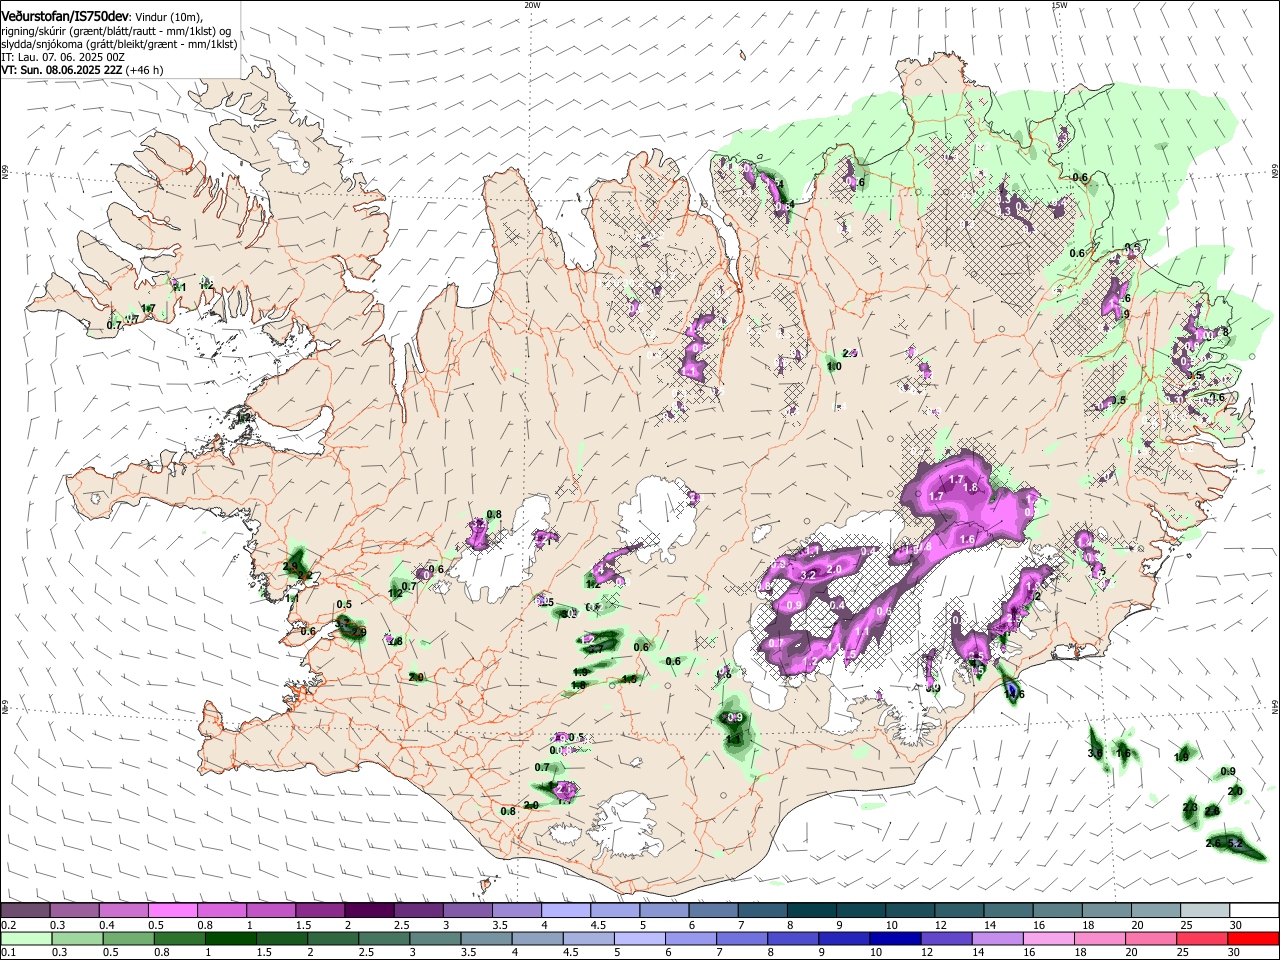The width and height of the screenshot is (1280, 960).
Task: Click the white 30 snow legend swatch
Action: [1253, 911]
